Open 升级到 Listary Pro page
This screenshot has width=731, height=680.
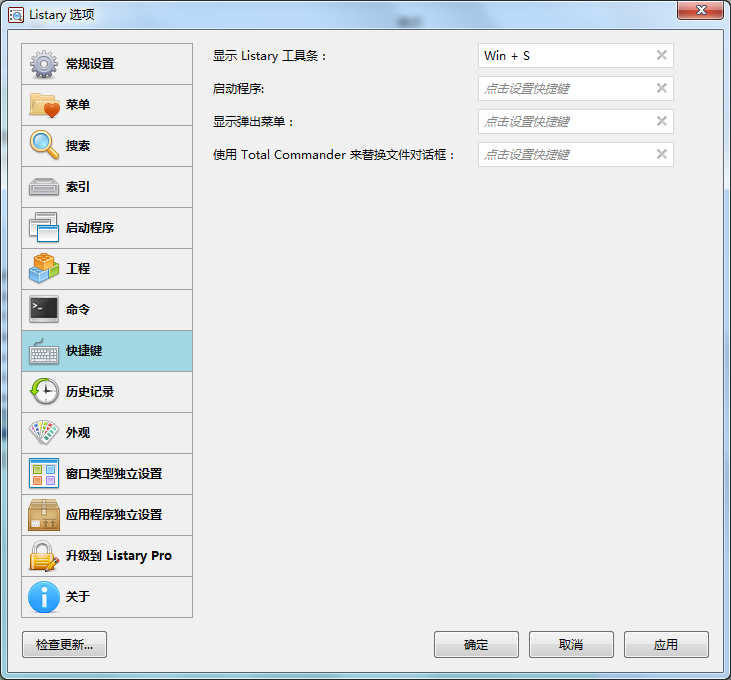(107, 556)
